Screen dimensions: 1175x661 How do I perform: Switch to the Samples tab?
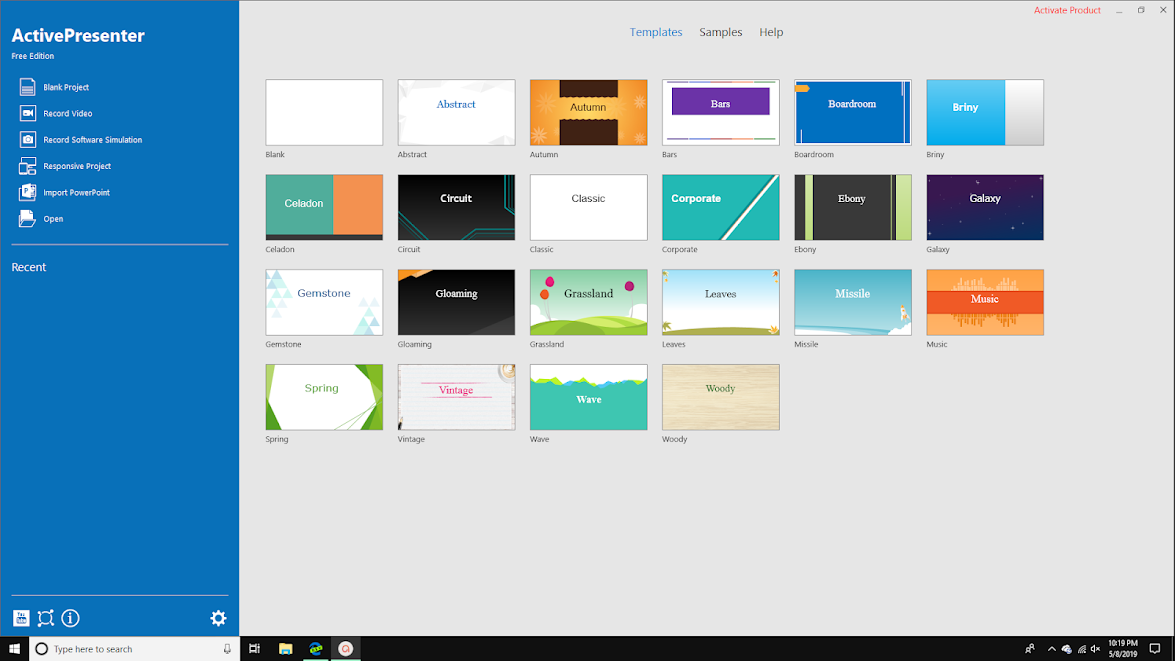pos(720,32)
